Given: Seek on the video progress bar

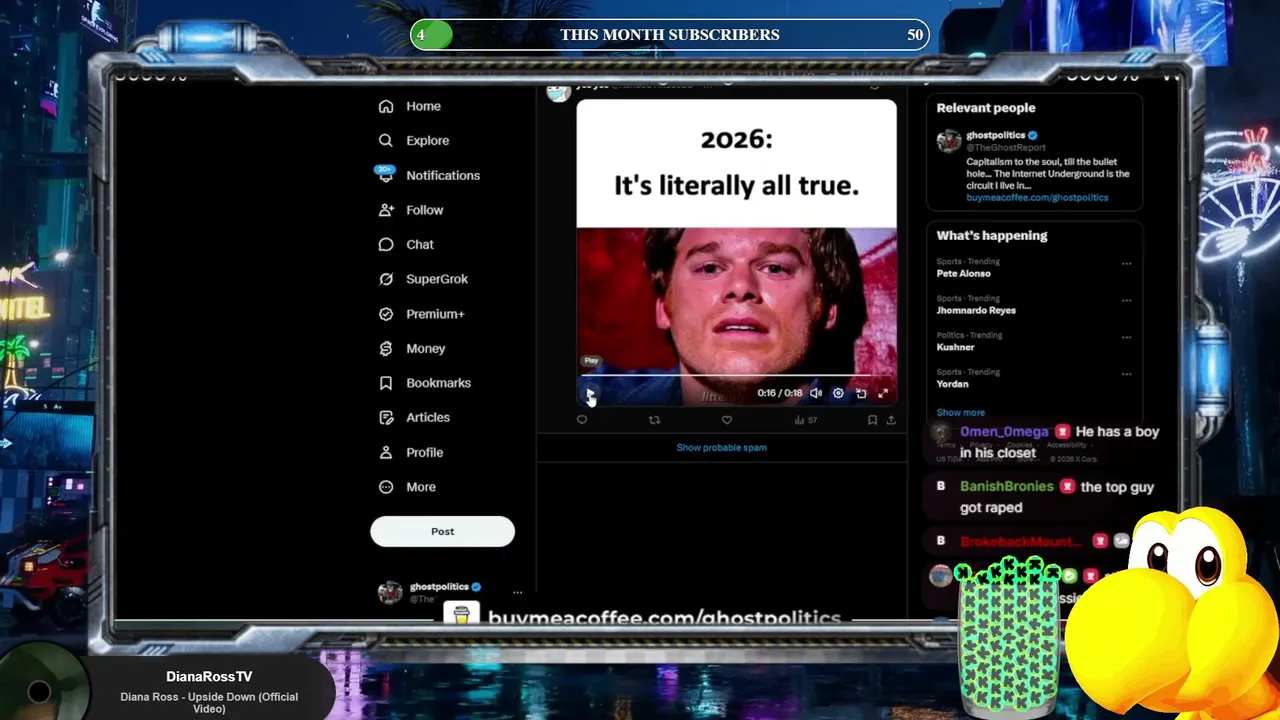Looking at the screenshot, I should [736, 376].
